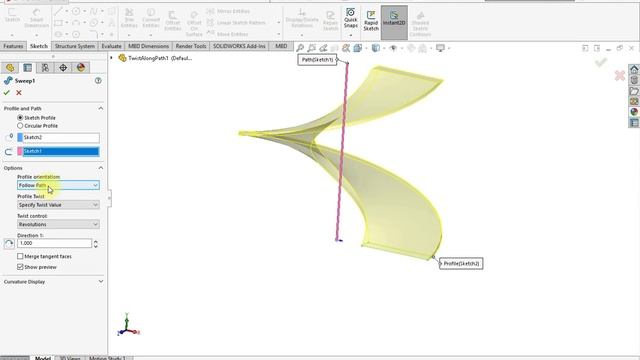The width and height of the screenshot is (640, 360).
Task: Accept Sweep1 with the green checkmark
Action: point(7,93)
